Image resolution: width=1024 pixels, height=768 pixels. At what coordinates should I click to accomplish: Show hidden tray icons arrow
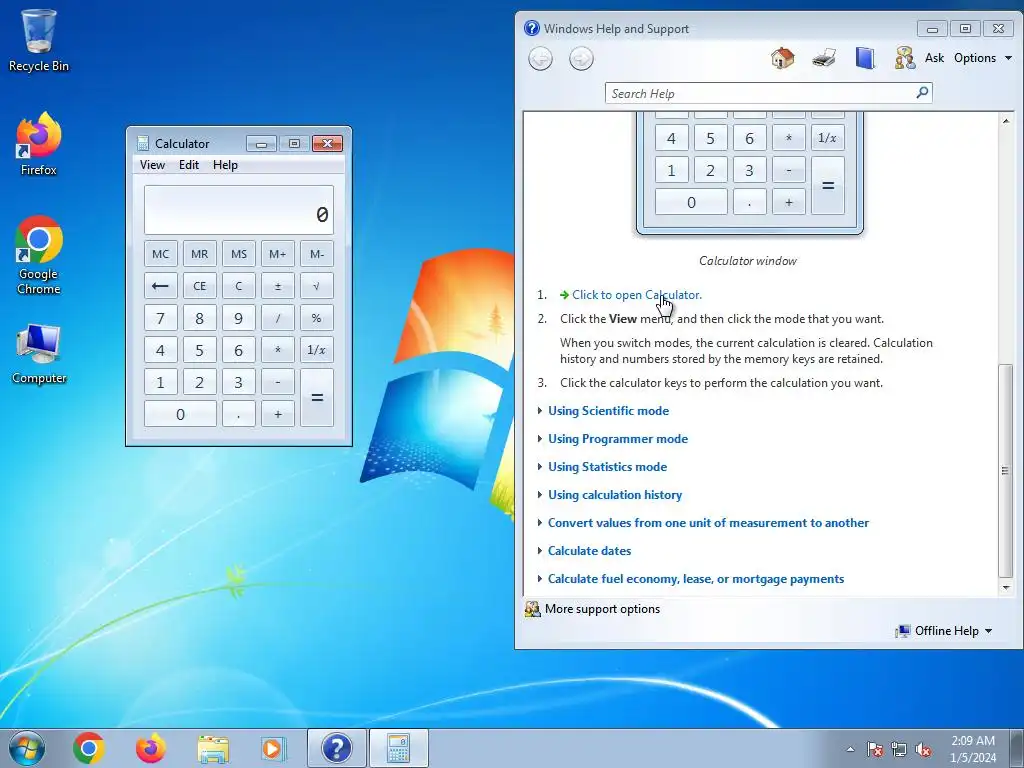click(x=850, y=749)
